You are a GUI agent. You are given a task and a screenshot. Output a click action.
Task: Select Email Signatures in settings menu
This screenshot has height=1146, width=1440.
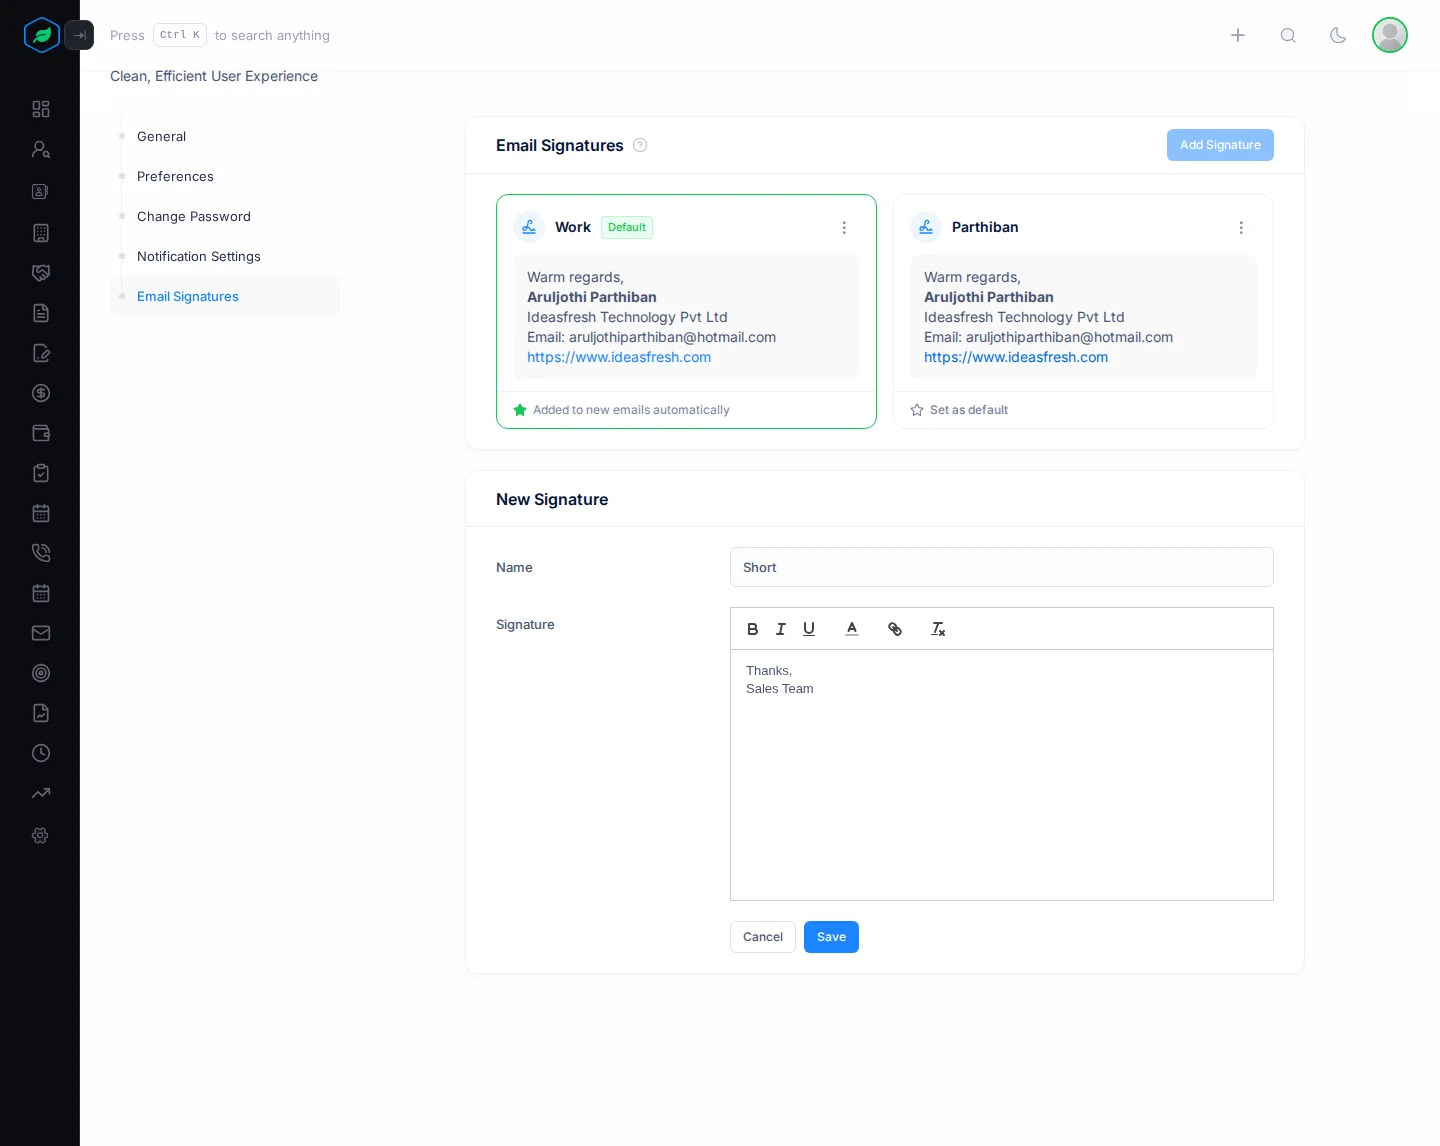[x=225, y=296]
